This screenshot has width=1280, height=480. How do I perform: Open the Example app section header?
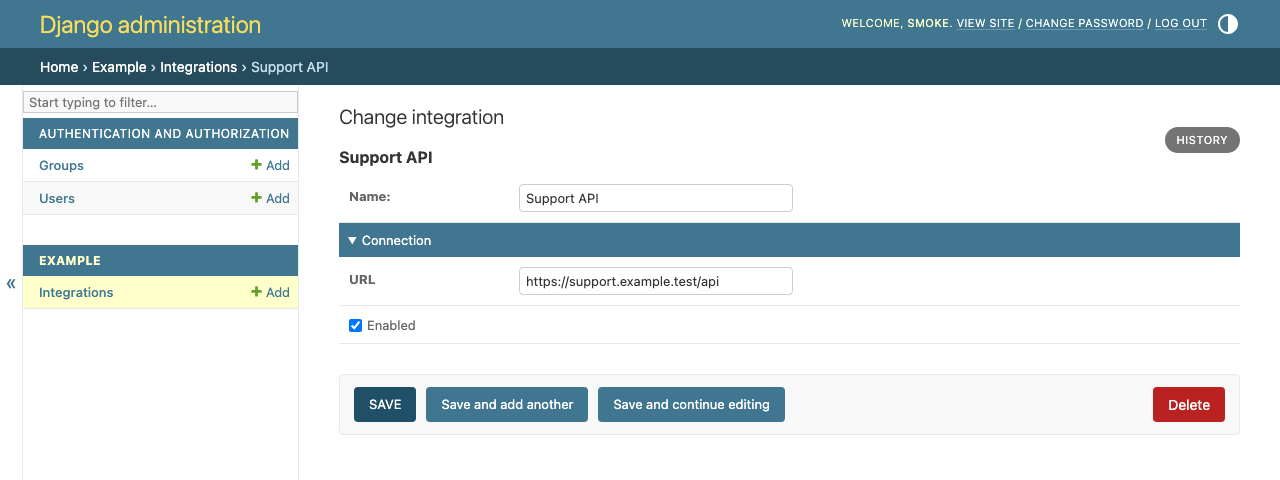(x=70, y=261)
